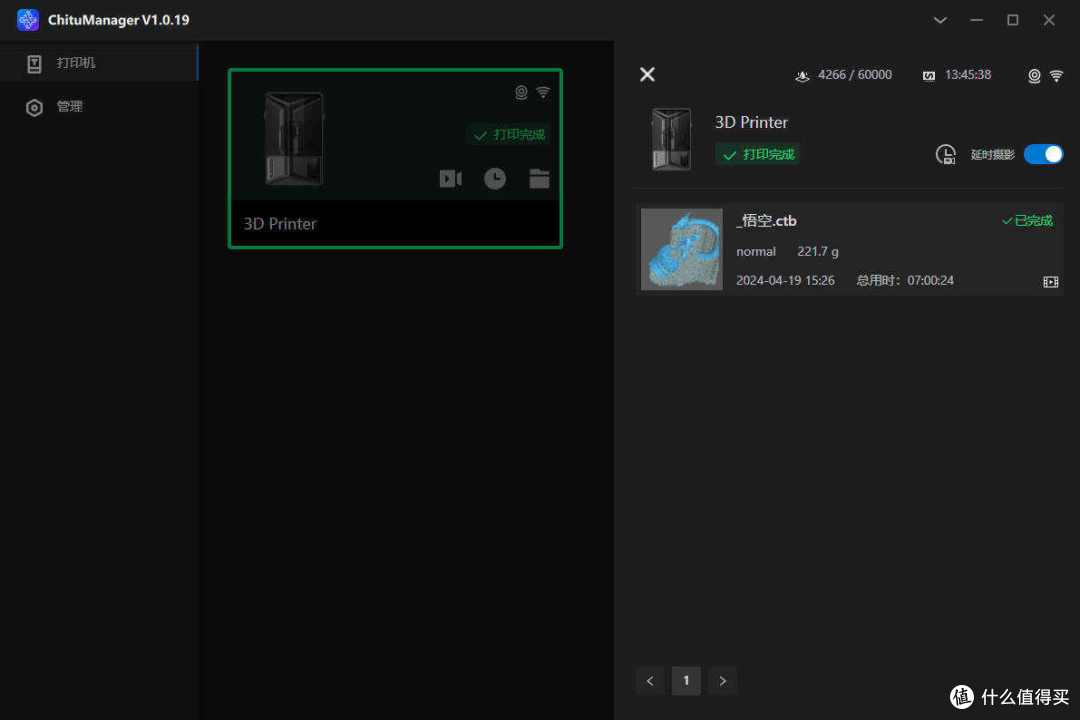Open the 管理 (Manage) tab in sidebar
This screenshot has height=720, width=1080.
coord(99,107)
